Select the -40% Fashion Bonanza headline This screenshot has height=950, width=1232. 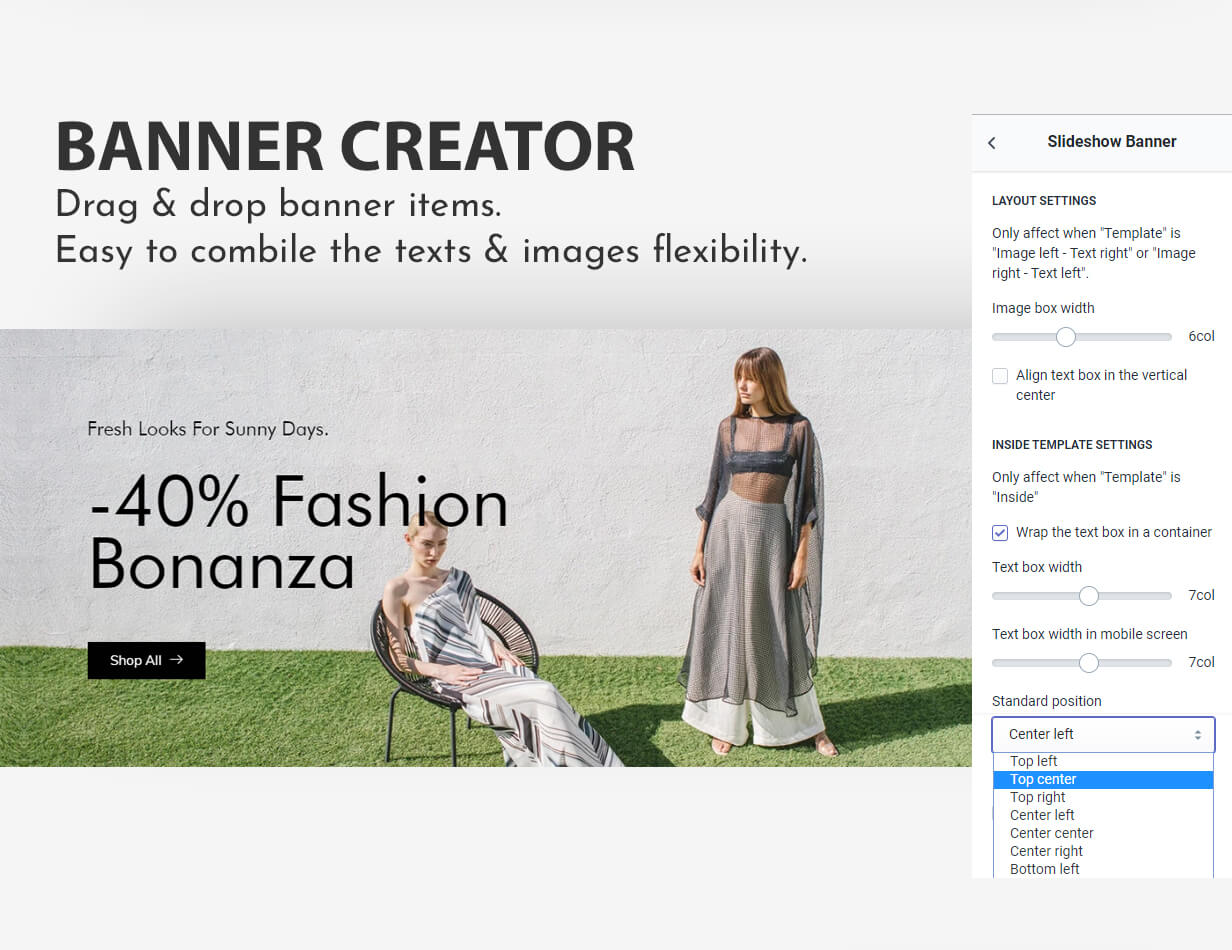pos(298,533)
